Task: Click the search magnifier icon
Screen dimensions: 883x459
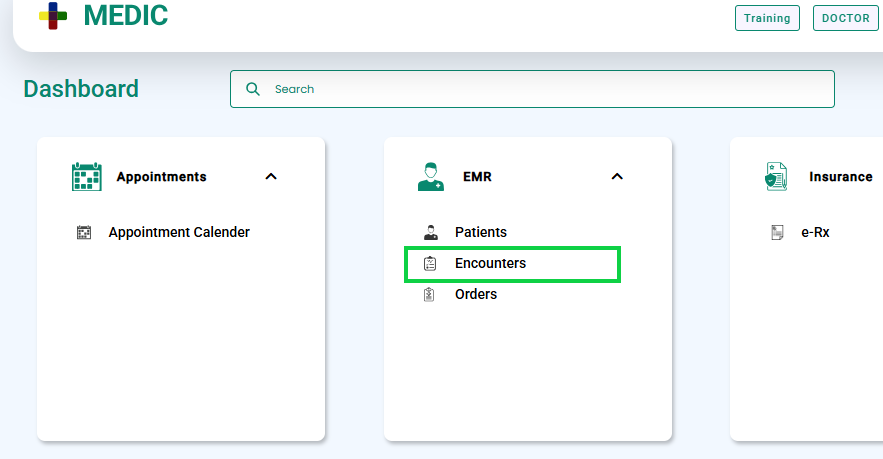Action: [253, 89]
